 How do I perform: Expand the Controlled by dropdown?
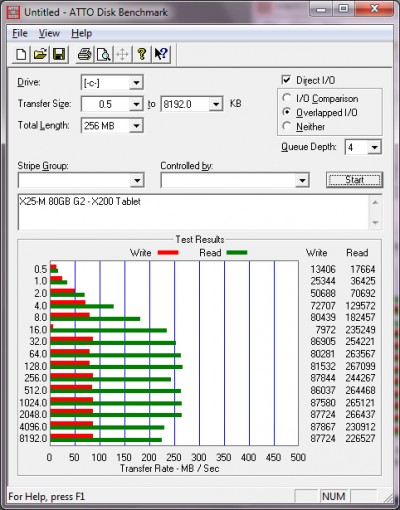tap(302, 181)
